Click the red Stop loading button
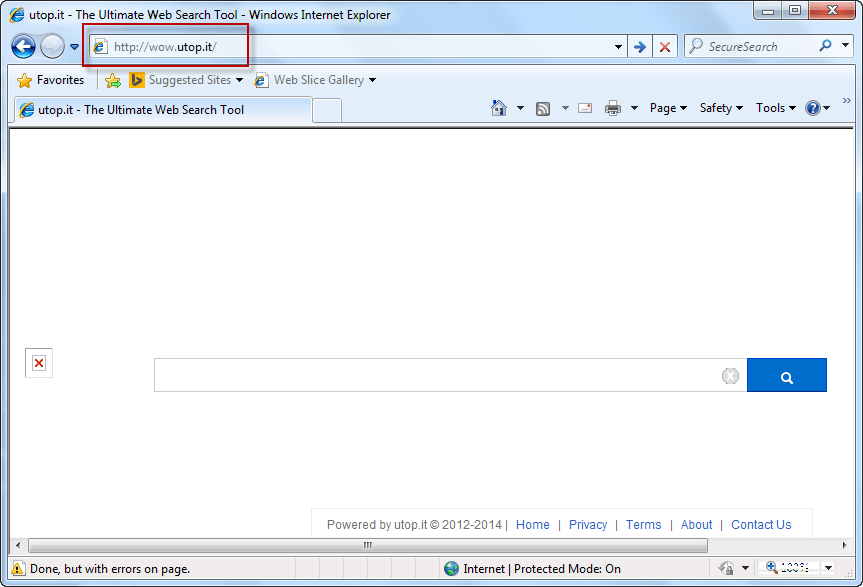 tap(665, 47)
